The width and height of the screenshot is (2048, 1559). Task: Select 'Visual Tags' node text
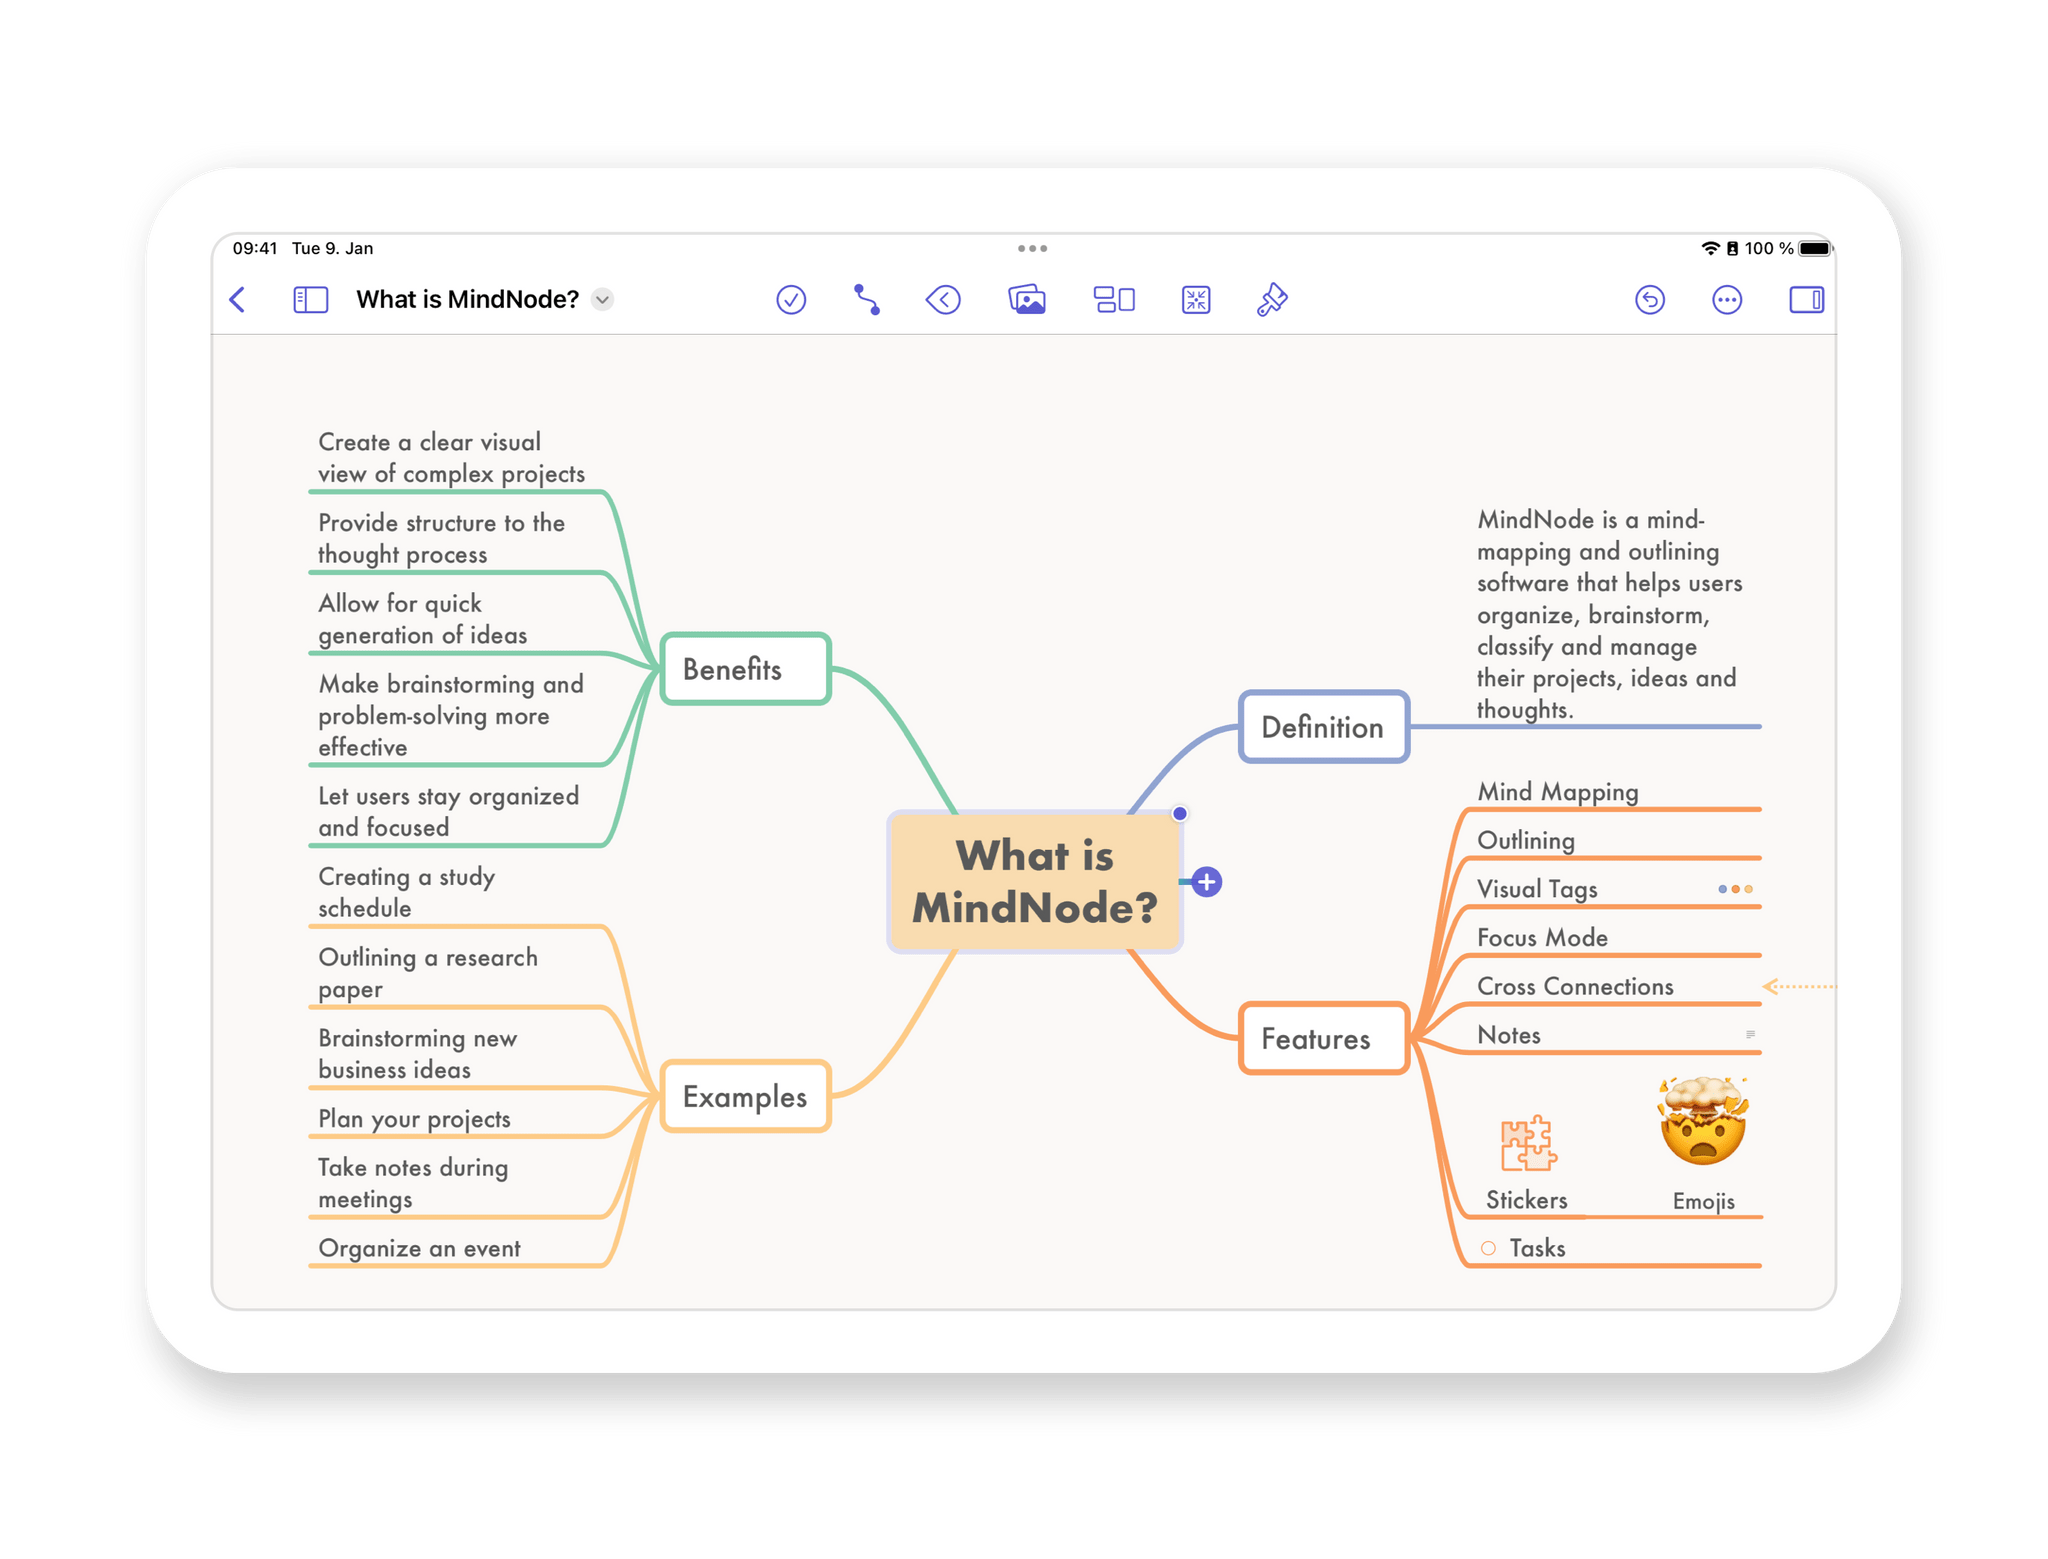(1537, 889)
